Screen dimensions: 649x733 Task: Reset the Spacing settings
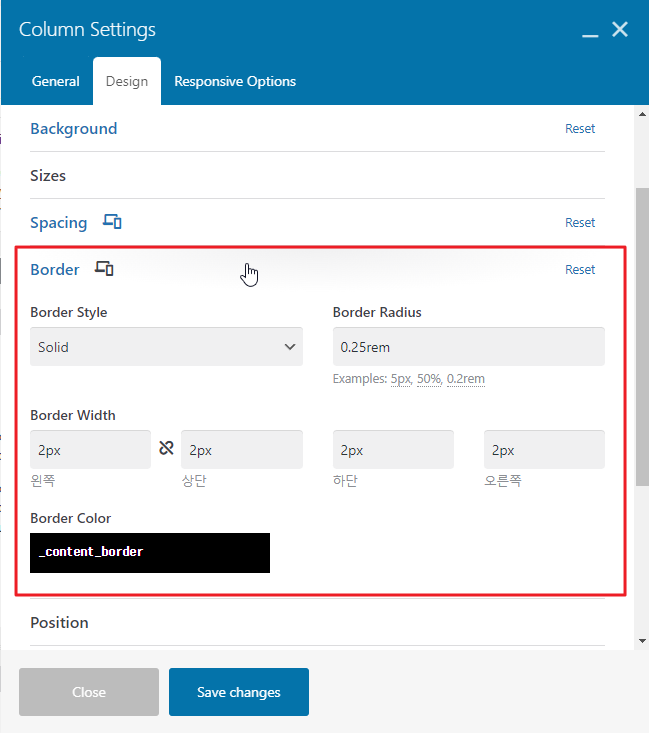(580, 223)
